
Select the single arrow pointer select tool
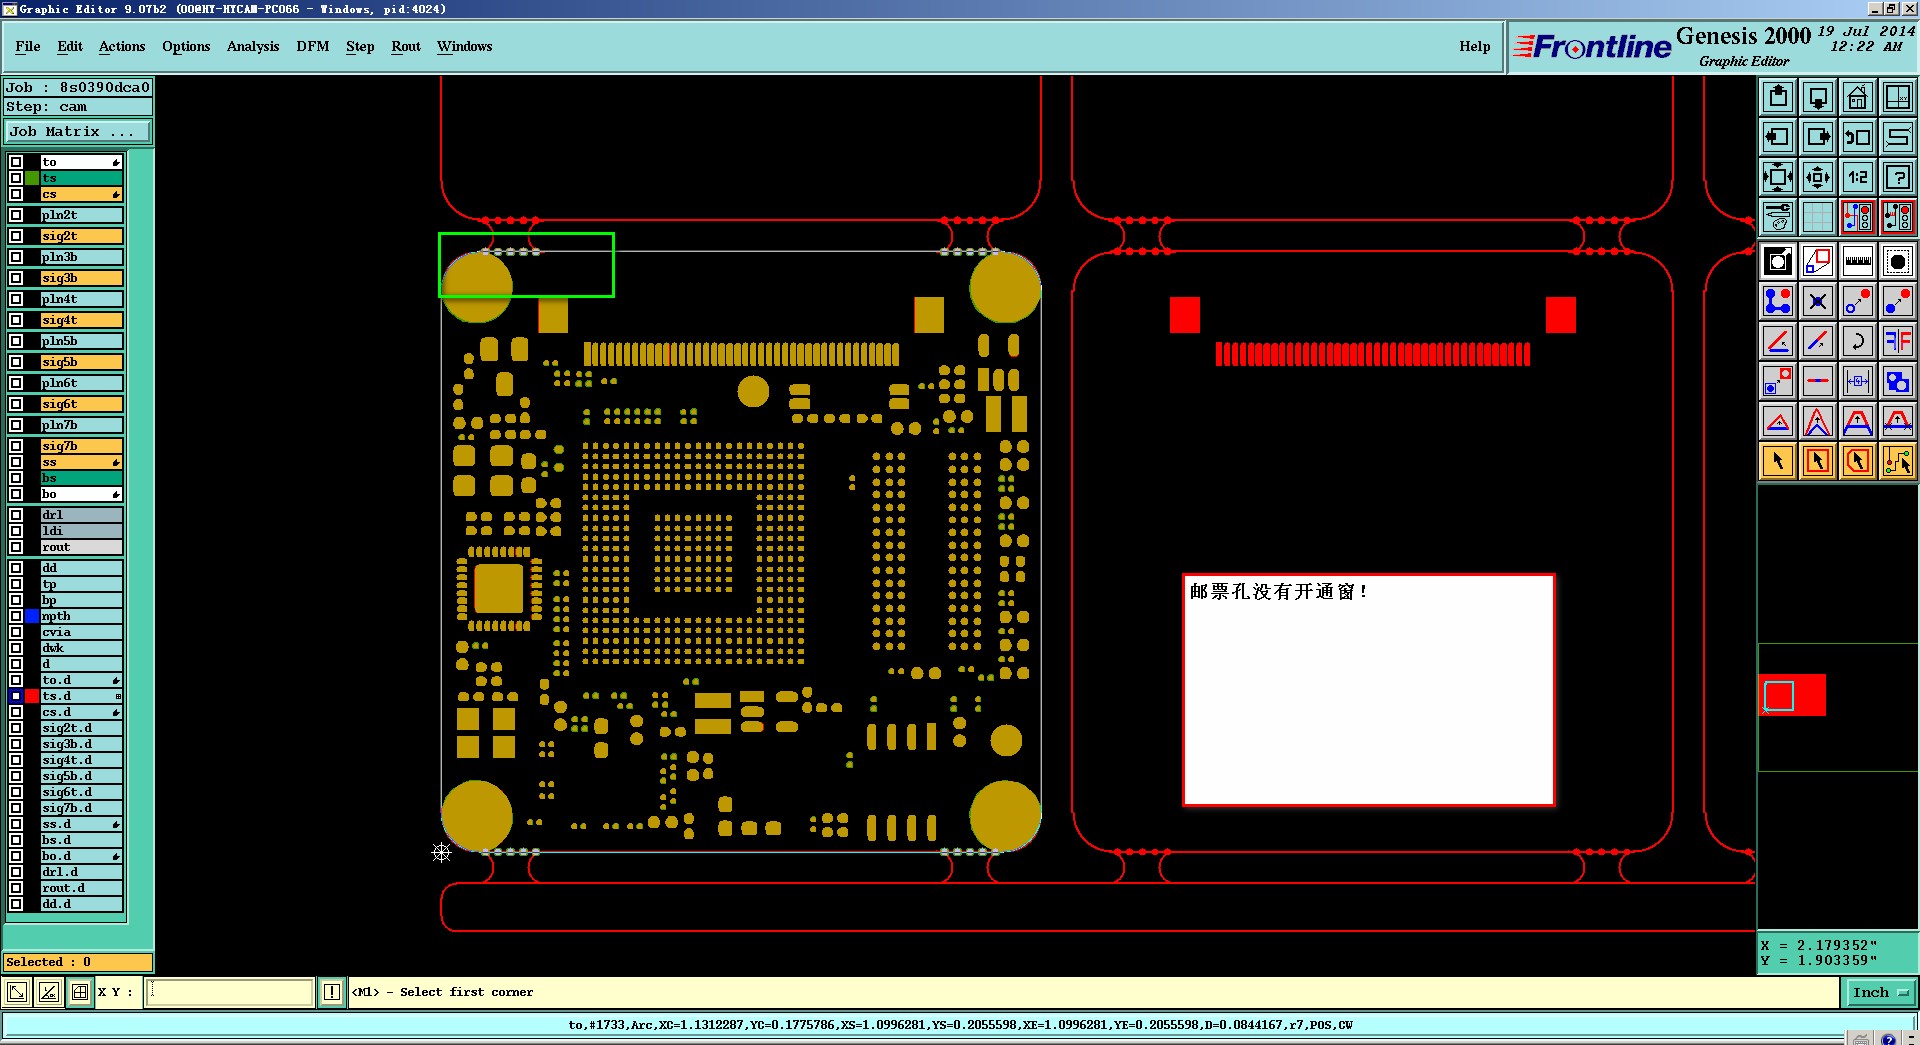[1778, 461]
